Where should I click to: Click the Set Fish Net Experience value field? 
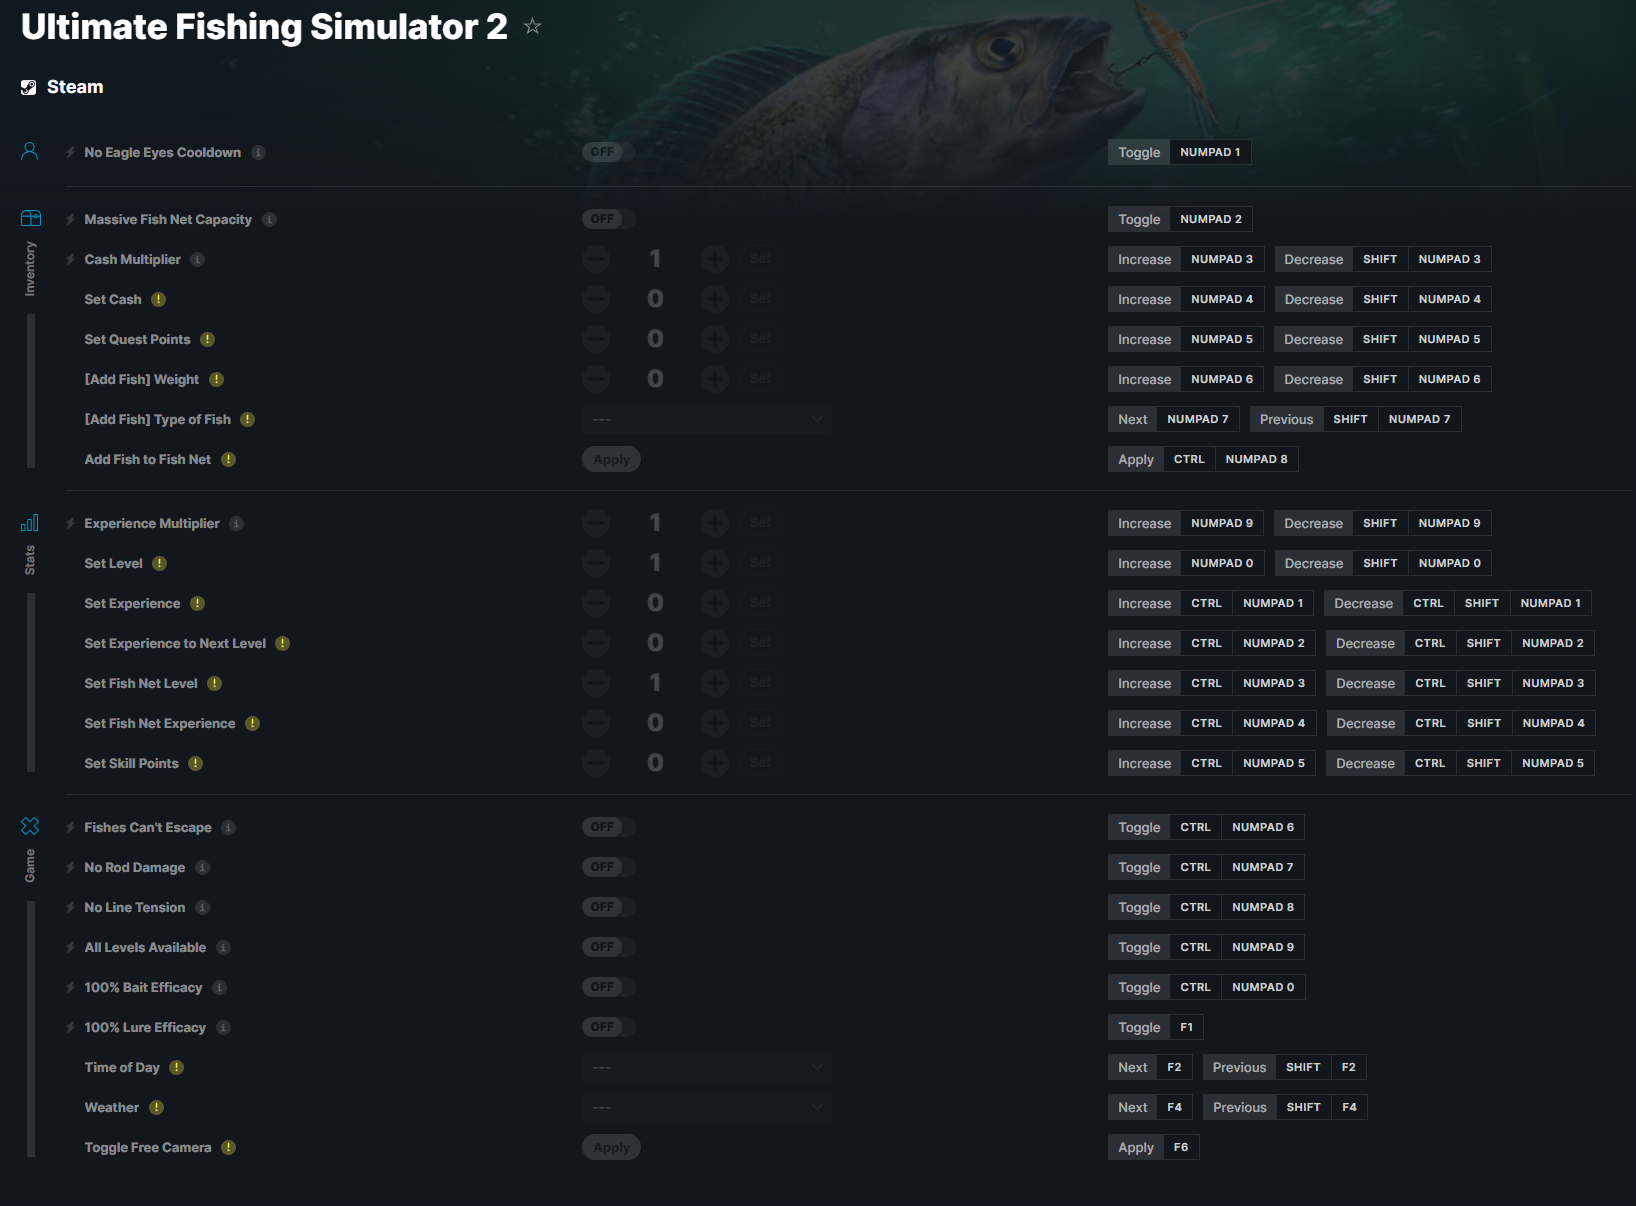coord(655,723)
